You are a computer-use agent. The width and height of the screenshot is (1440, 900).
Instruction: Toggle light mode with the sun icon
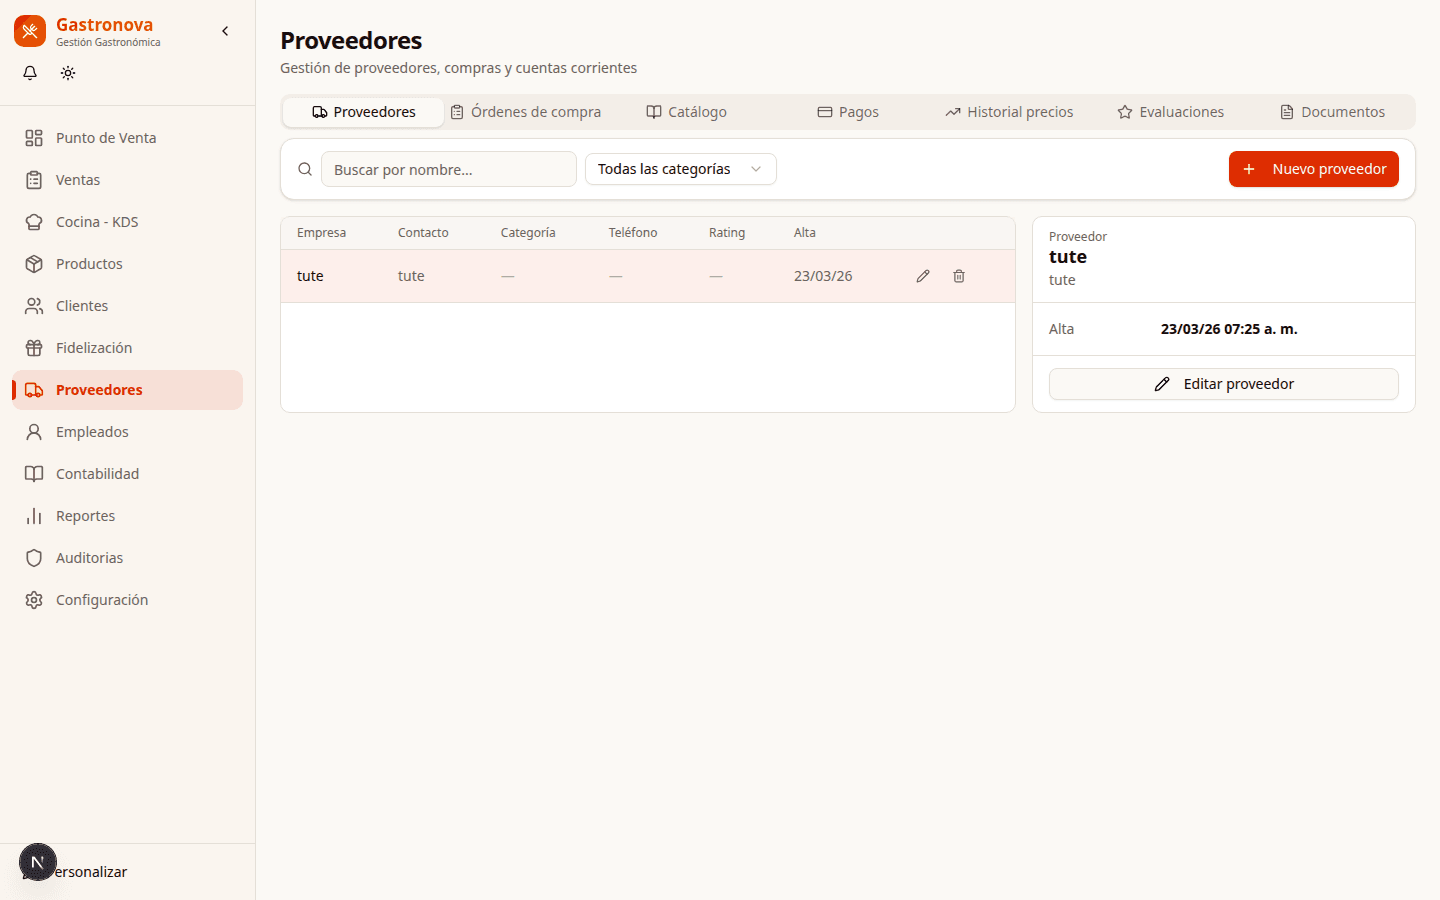pyautogui.click(x=67, y=72)
